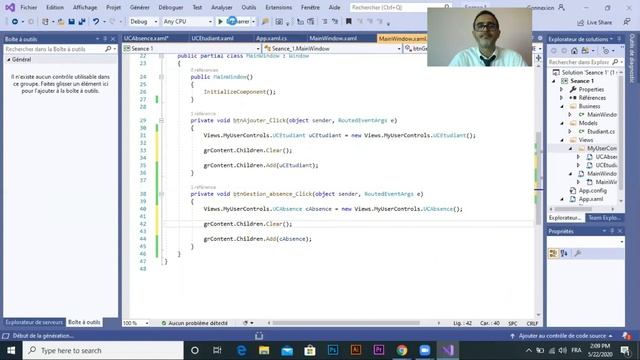Click in the Windows taskbar search box

point(103,350)
